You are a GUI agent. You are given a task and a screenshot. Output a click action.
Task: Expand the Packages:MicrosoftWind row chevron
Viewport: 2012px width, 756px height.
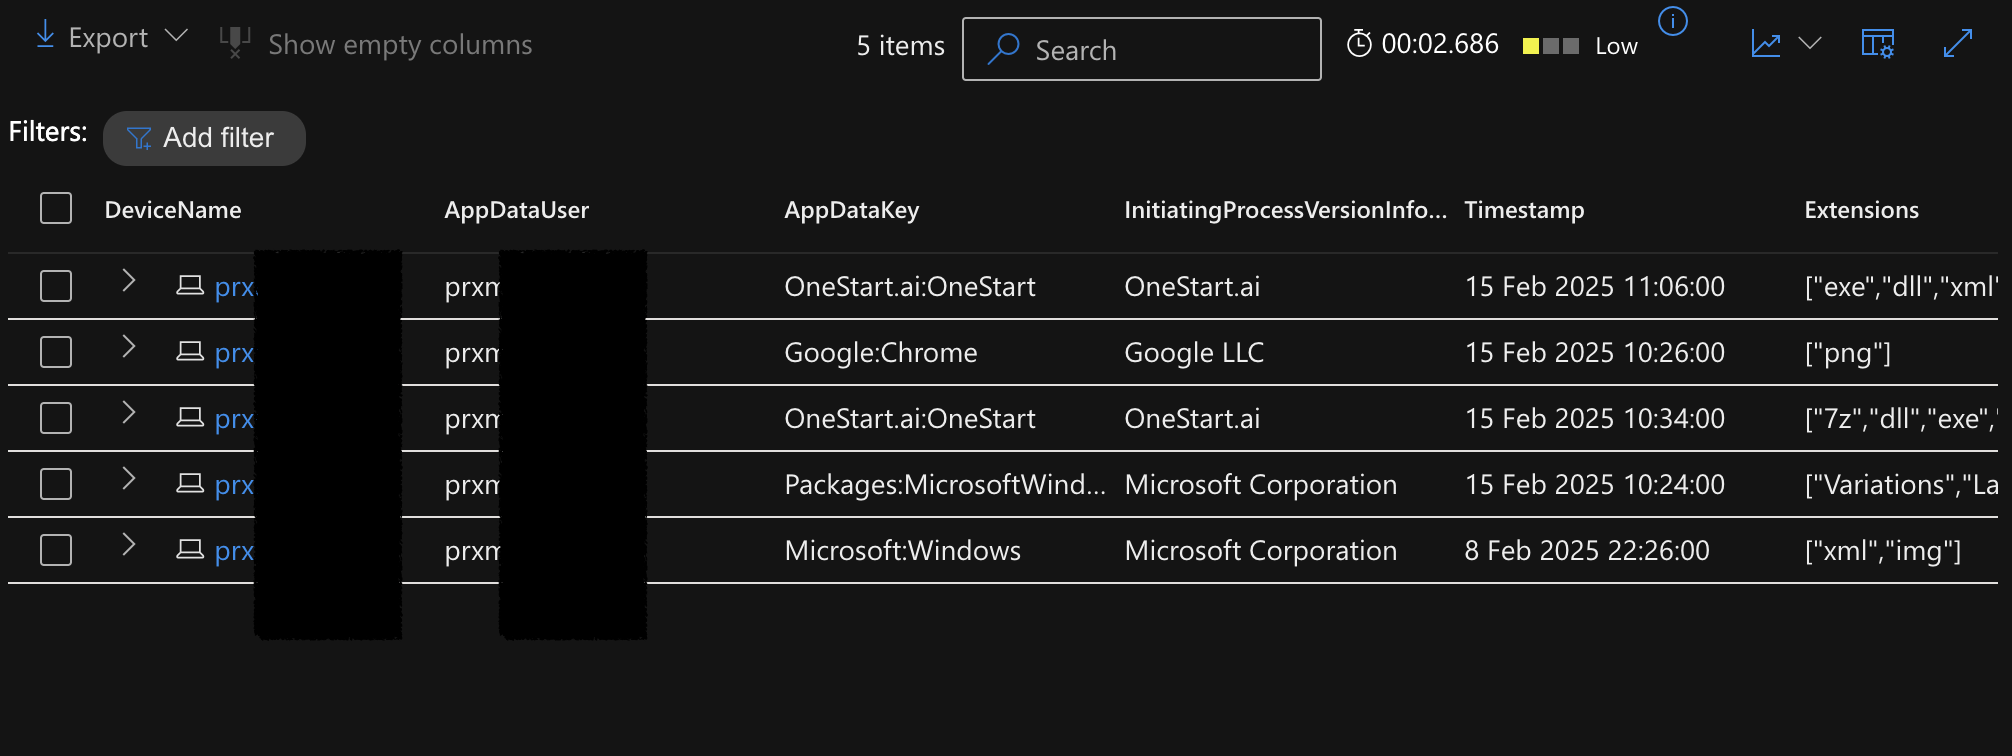click(x=128, y=478)
